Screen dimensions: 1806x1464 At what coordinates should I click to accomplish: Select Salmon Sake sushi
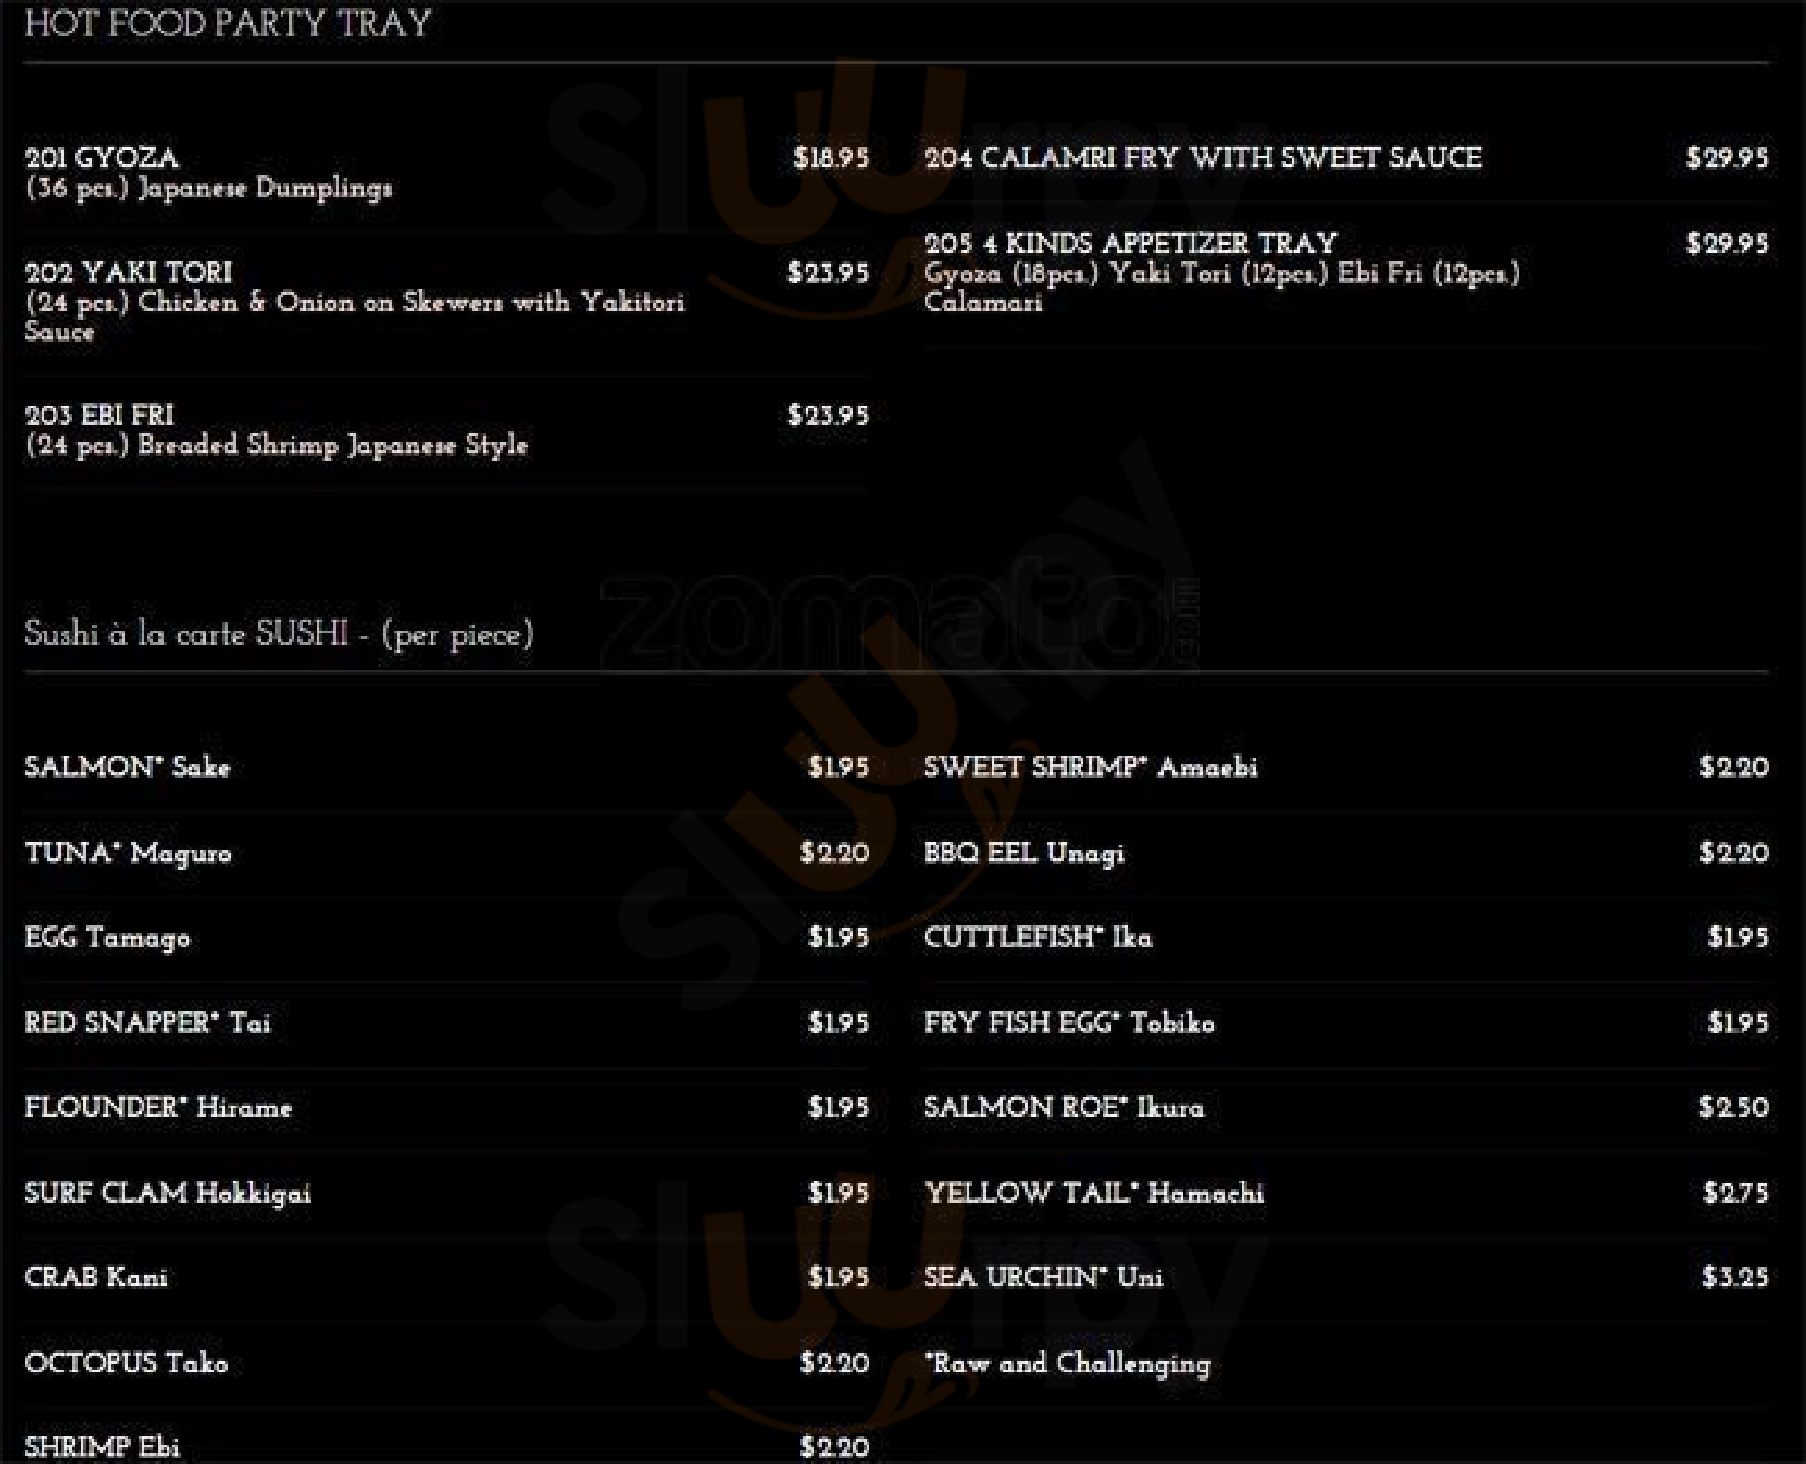pos(127,767)
